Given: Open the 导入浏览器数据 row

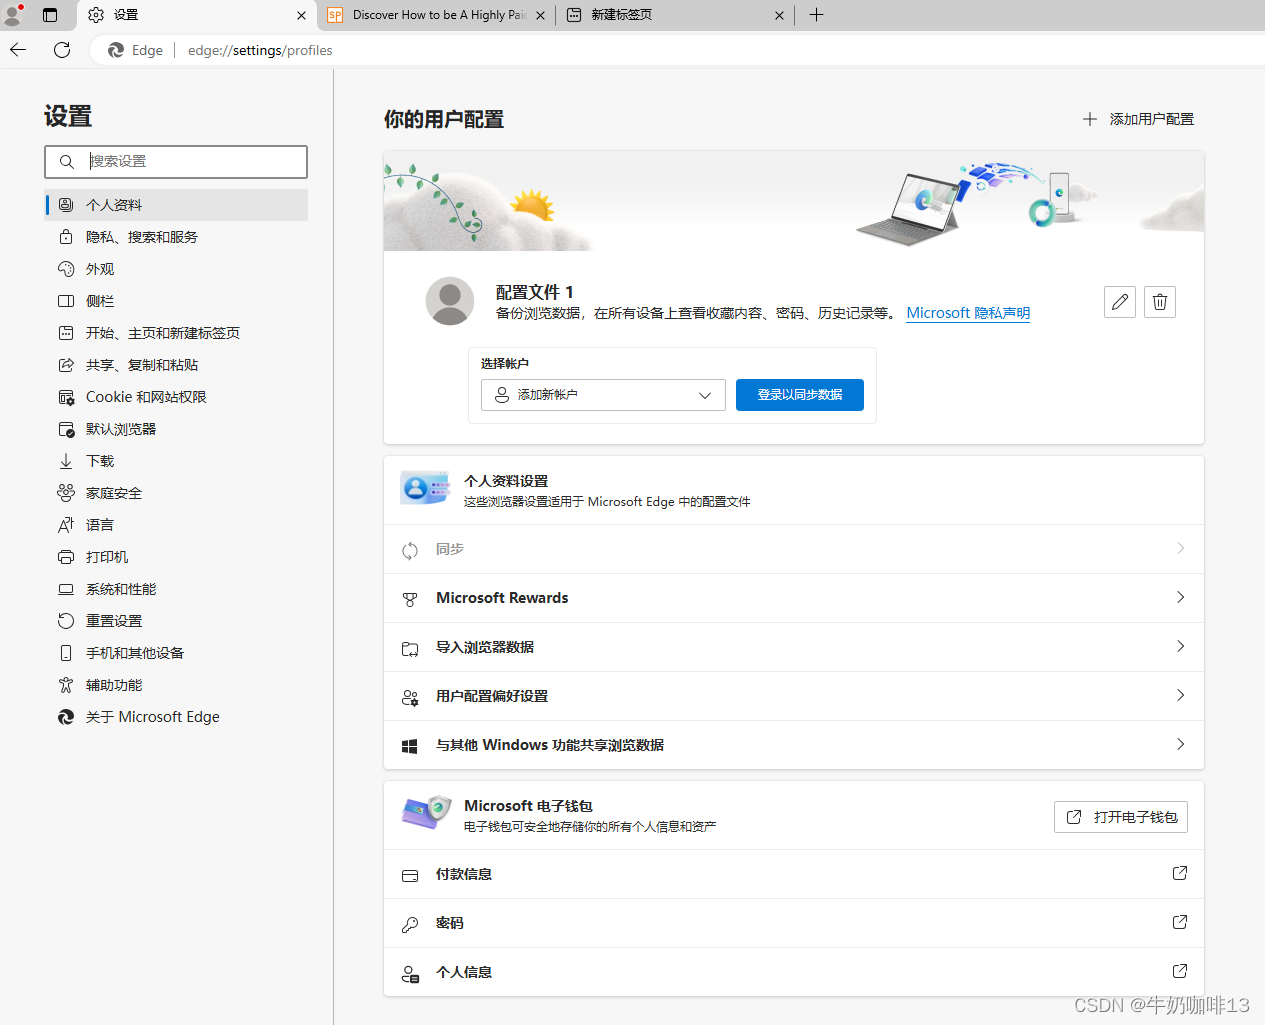Looking at the screenshot, I should [x=794, y=647].
